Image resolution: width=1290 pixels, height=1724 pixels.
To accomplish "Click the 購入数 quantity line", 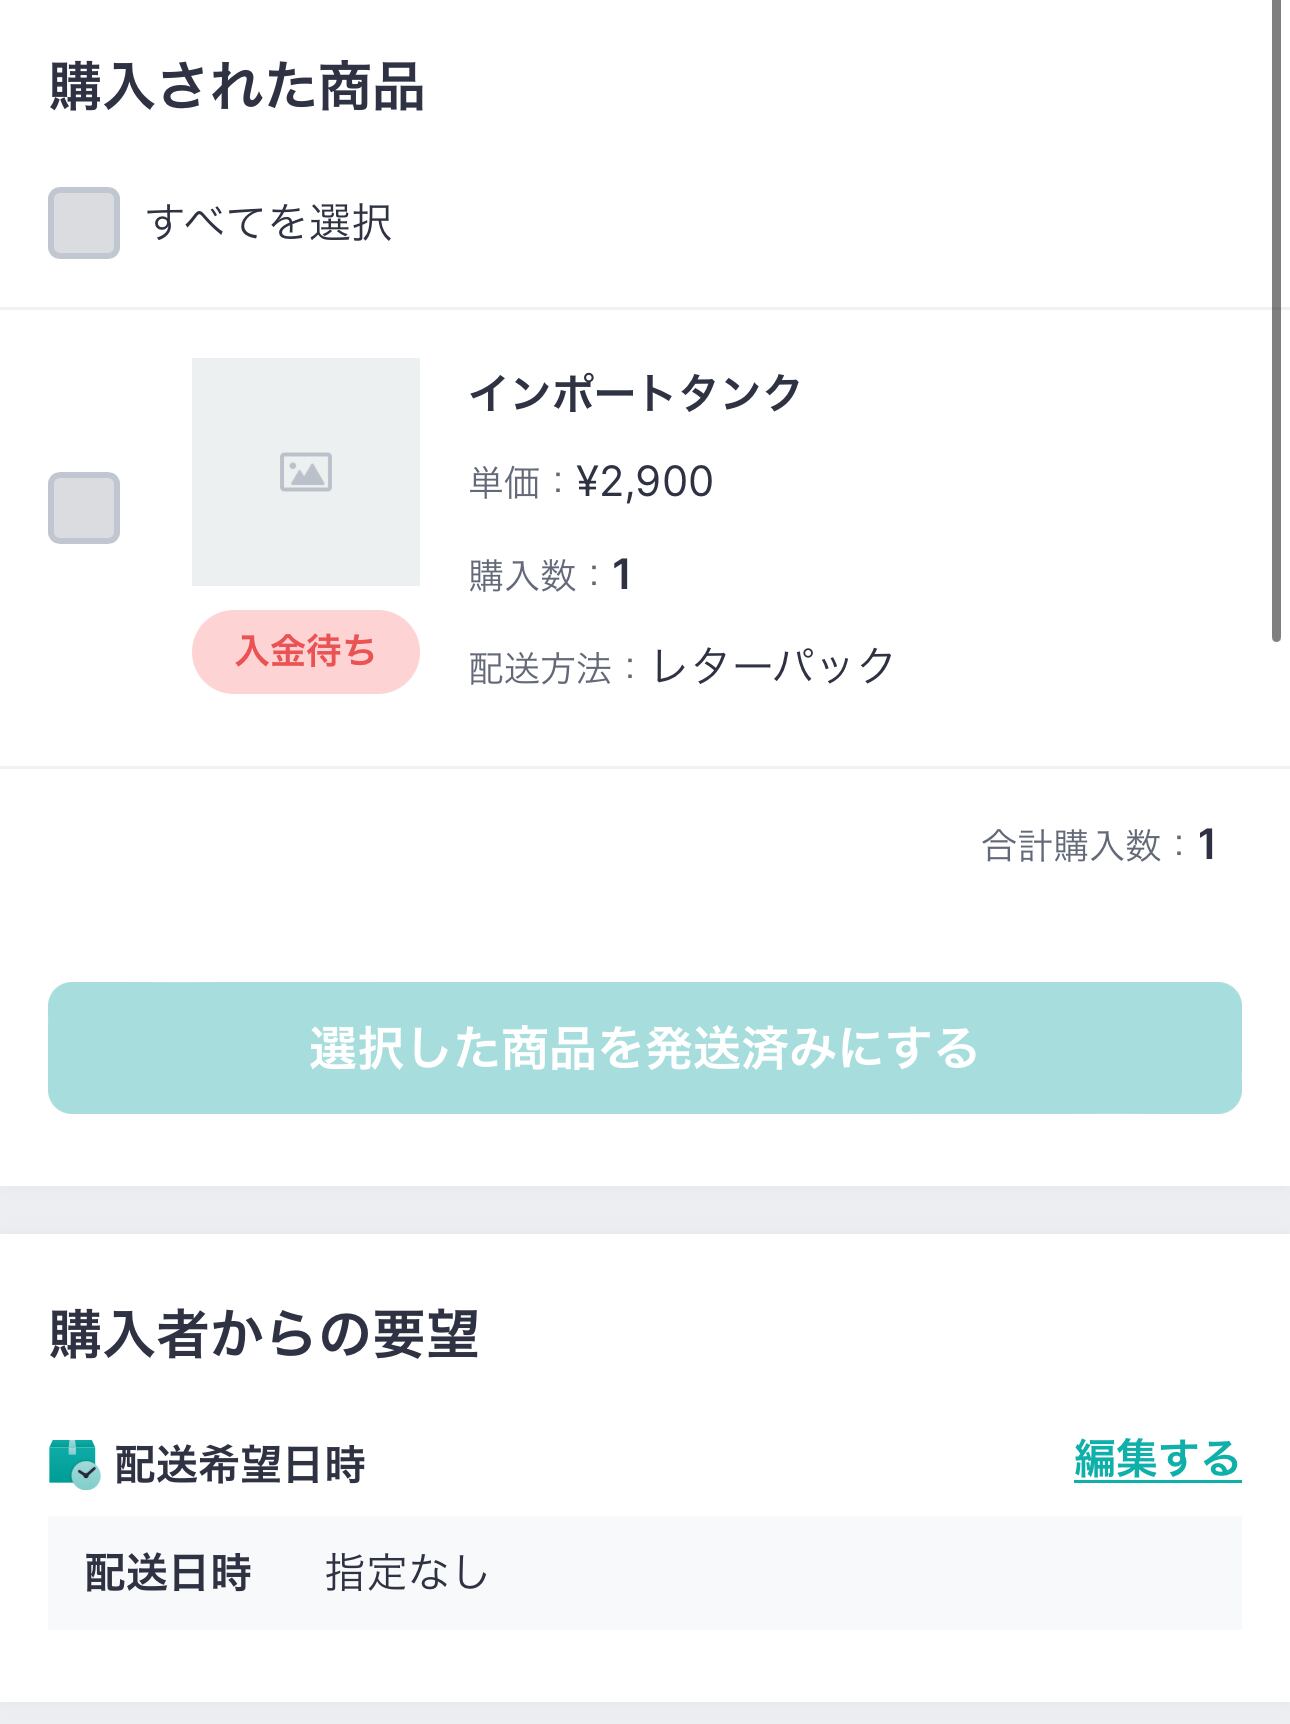I will [x=550, y=575].
